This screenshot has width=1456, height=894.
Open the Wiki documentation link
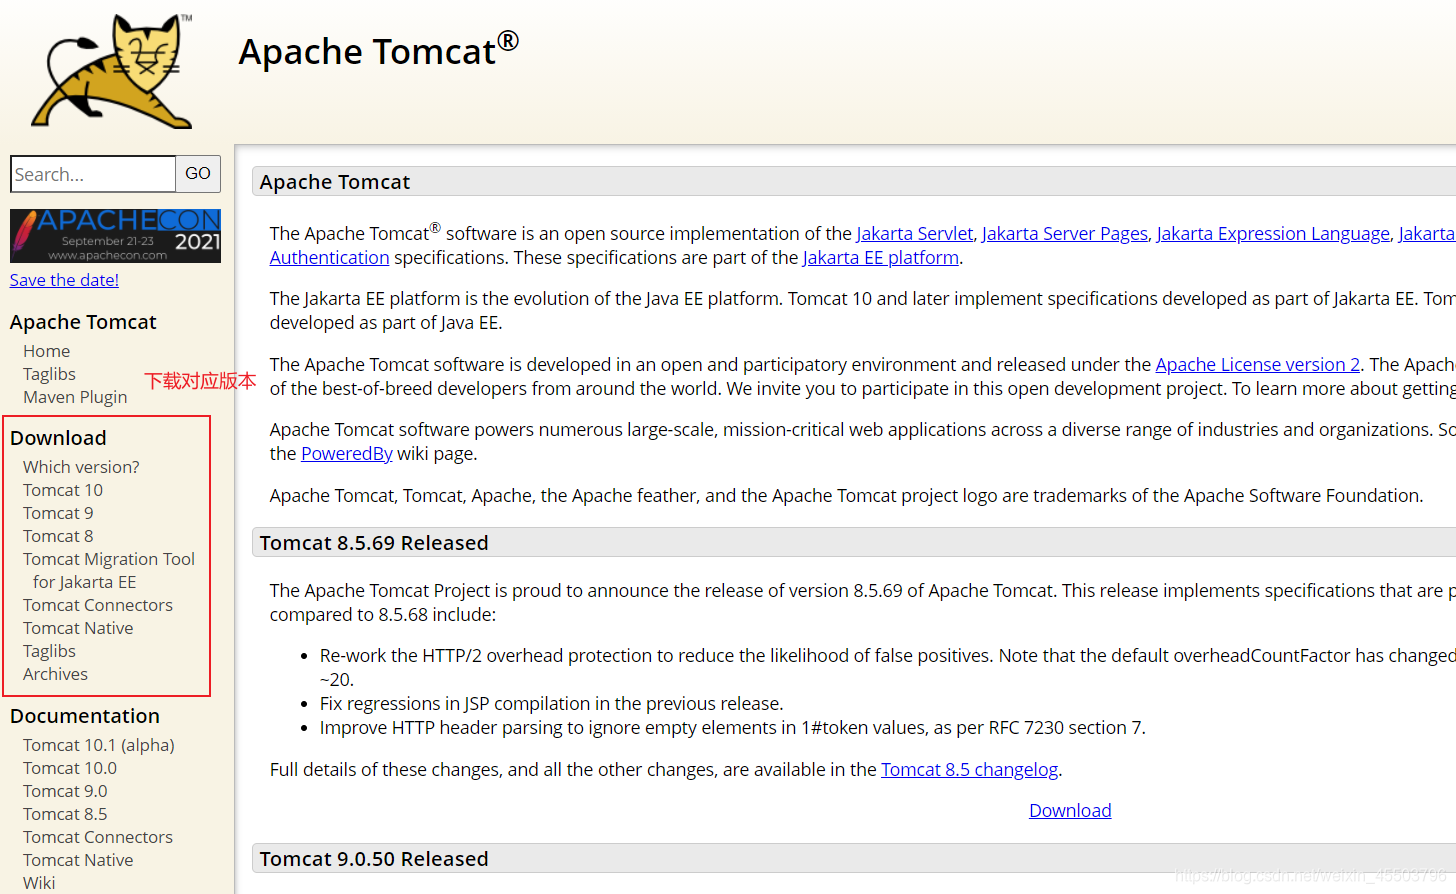pos(39,883)
